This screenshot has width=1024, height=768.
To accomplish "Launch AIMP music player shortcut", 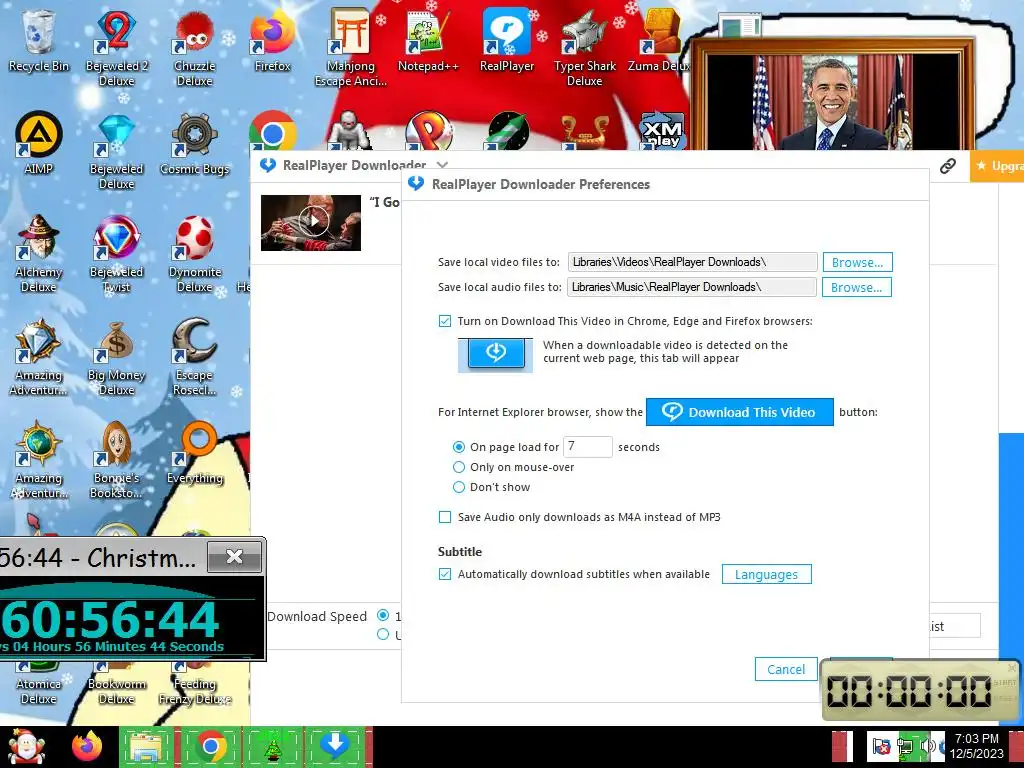I will coord(39,142).
